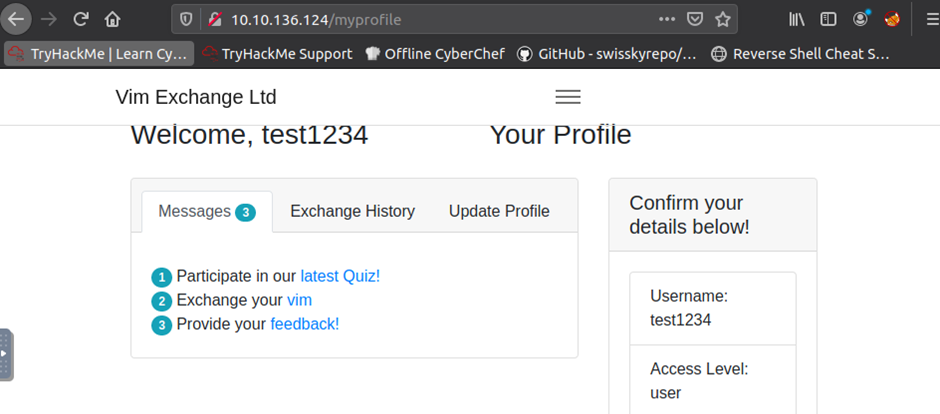Open the Firefox account icon
The width and height of the screenshot is (940, 414).
(861, 20)
